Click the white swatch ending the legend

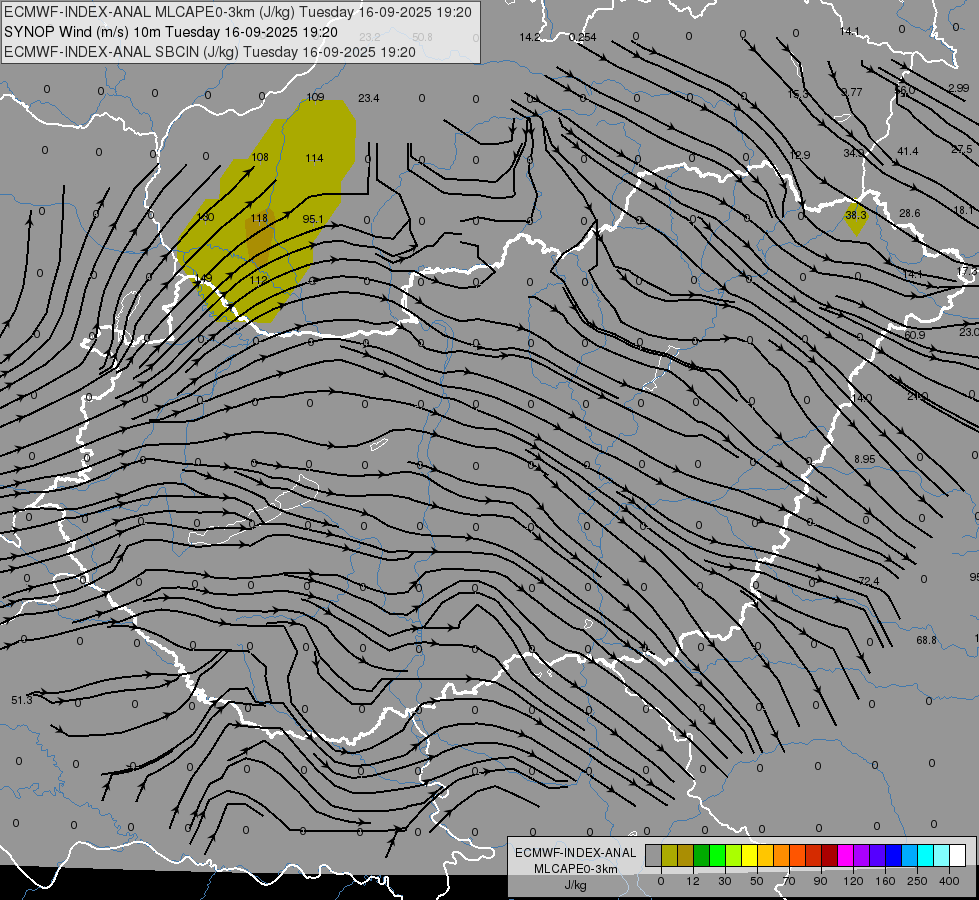click(957, 855)
